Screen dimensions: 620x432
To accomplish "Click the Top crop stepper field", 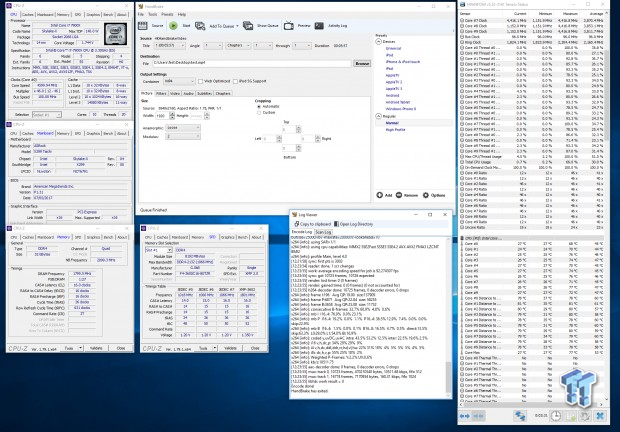I will point(291,129).
